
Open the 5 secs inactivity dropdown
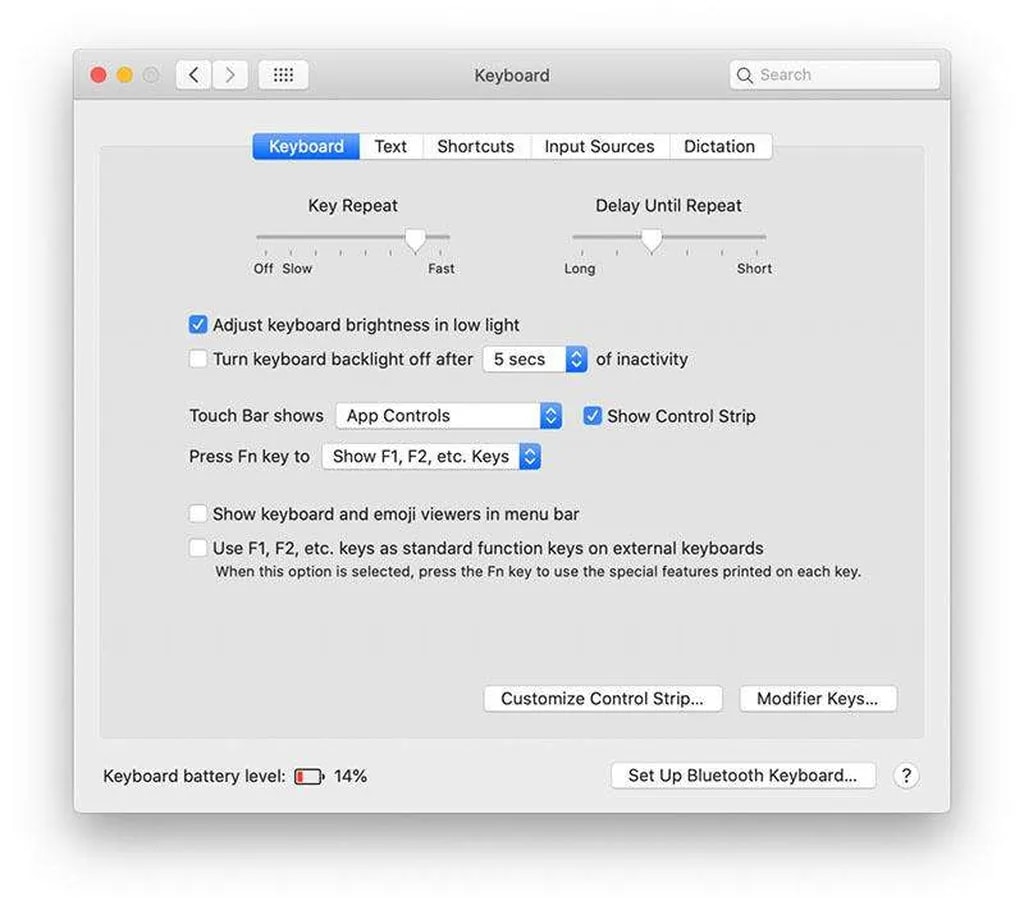[x=535, y=359]
